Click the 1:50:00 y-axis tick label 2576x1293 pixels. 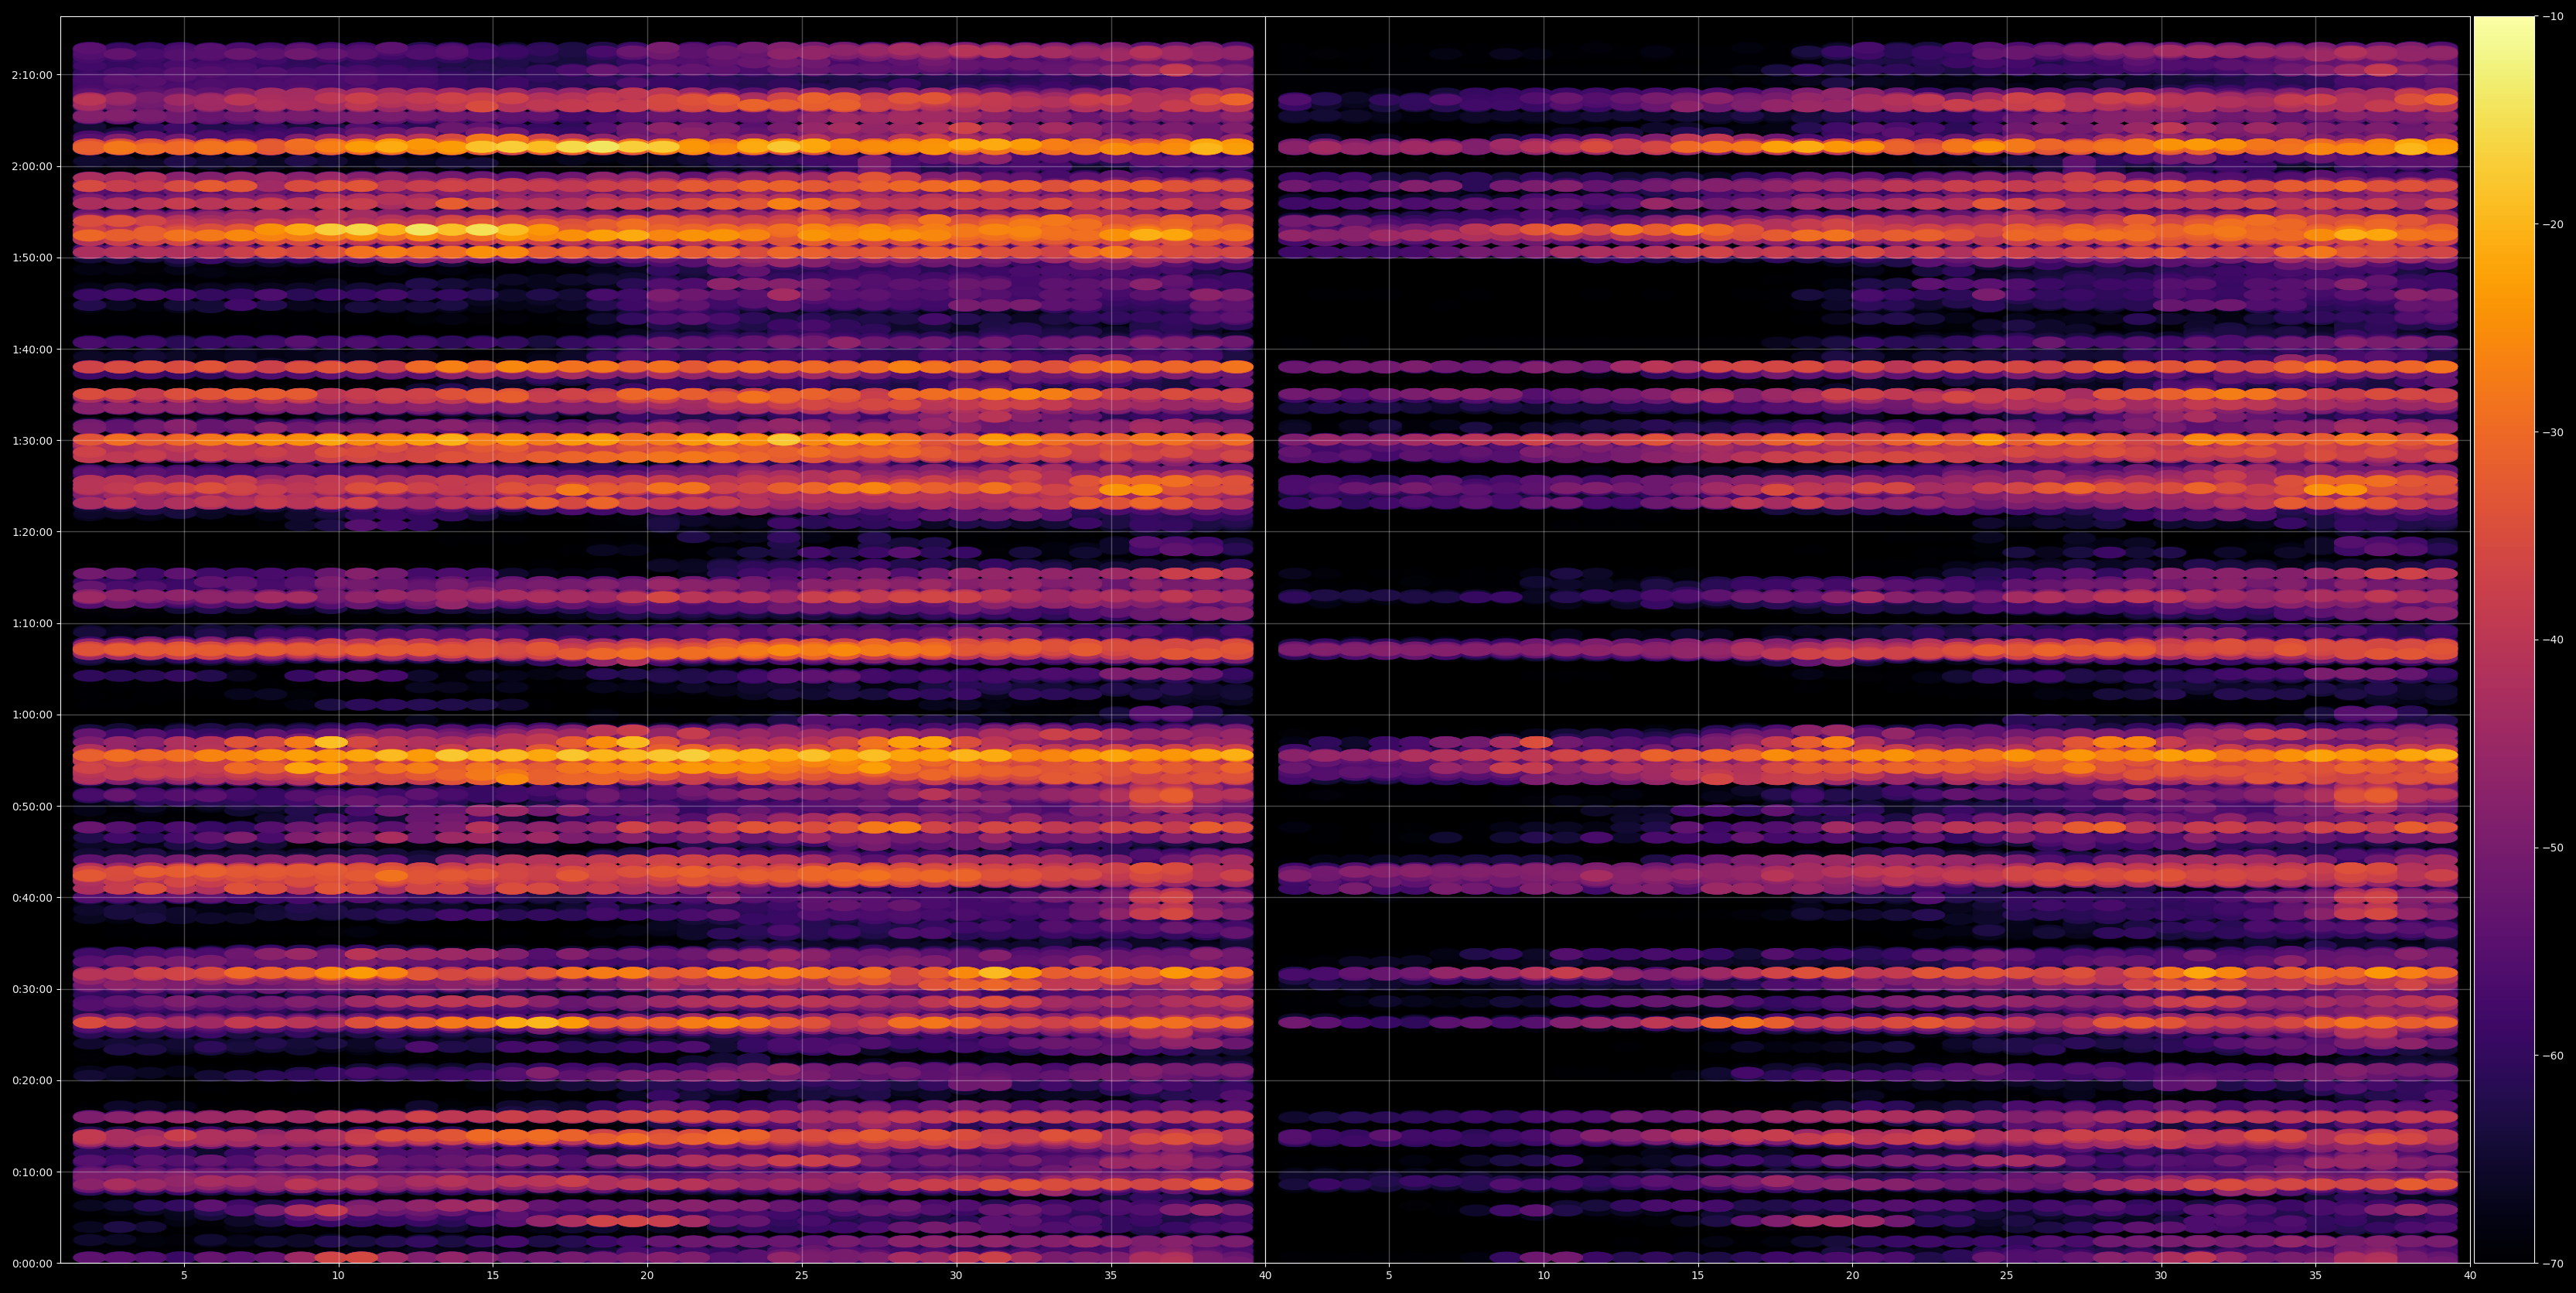pos(32,257)
